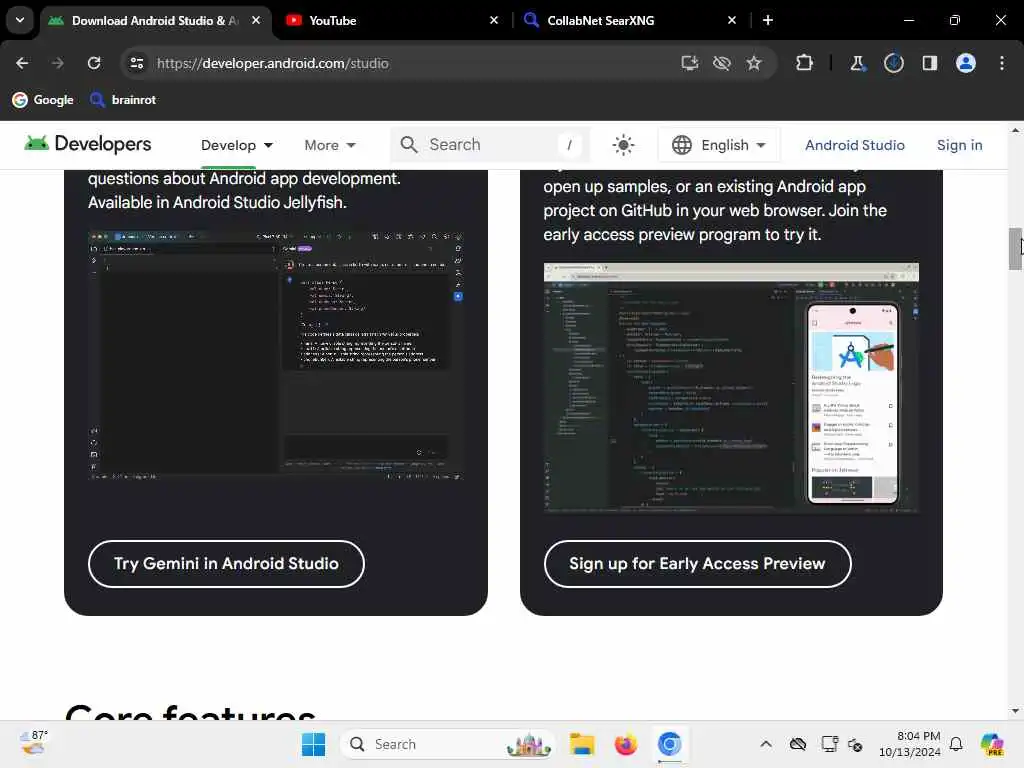
Task: Open the tab search dropdown
Action: tap(20, 20)
